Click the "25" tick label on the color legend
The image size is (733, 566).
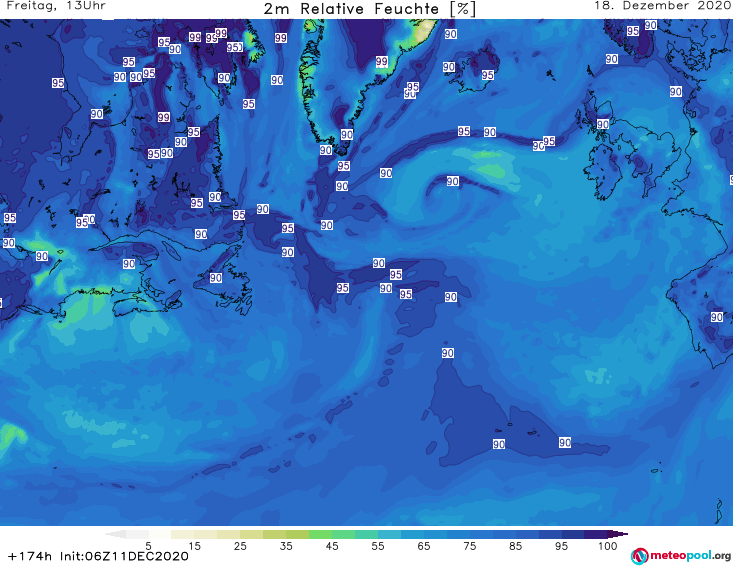click(240, 545)
